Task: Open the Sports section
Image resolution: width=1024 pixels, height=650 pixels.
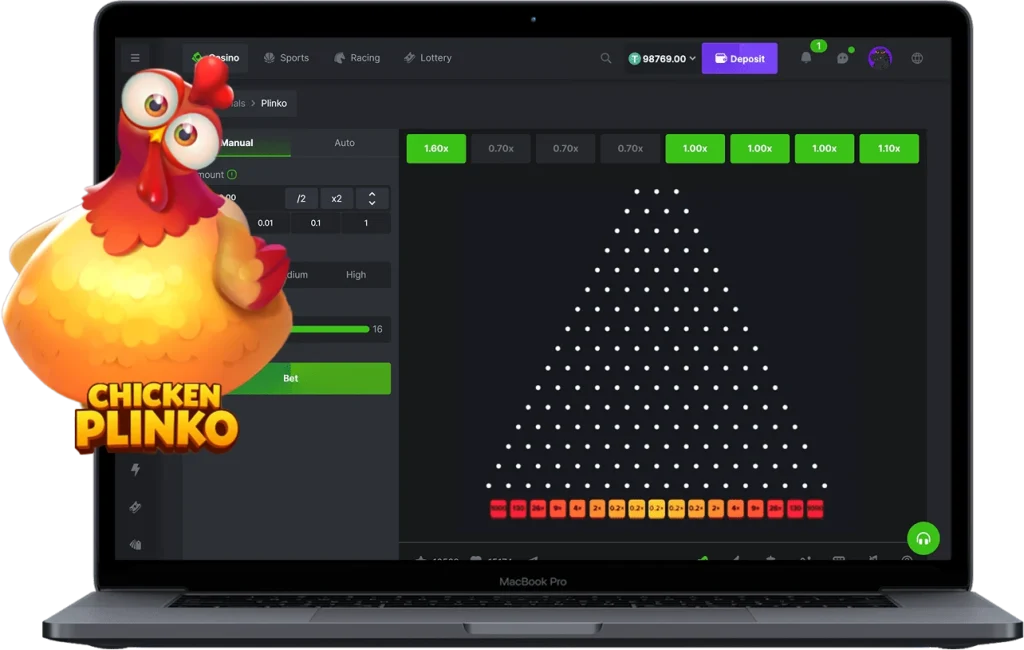Action: [x=287, y=57]
